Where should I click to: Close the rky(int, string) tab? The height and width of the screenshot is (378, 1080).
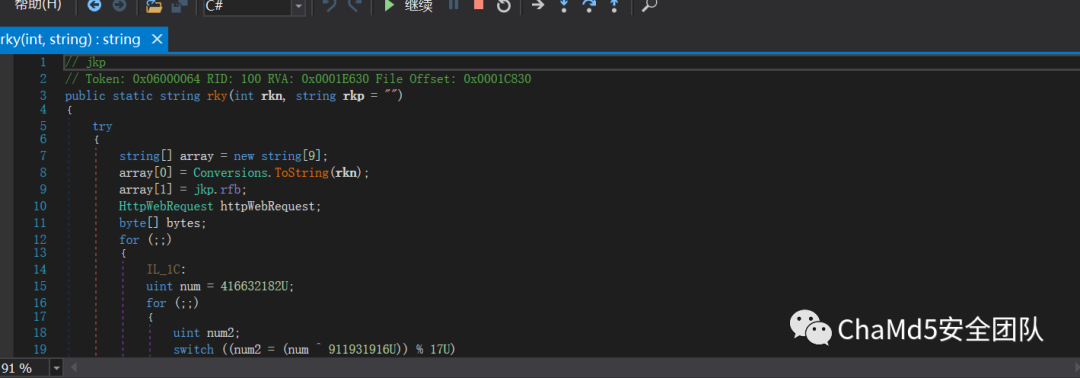pos(156,39)
